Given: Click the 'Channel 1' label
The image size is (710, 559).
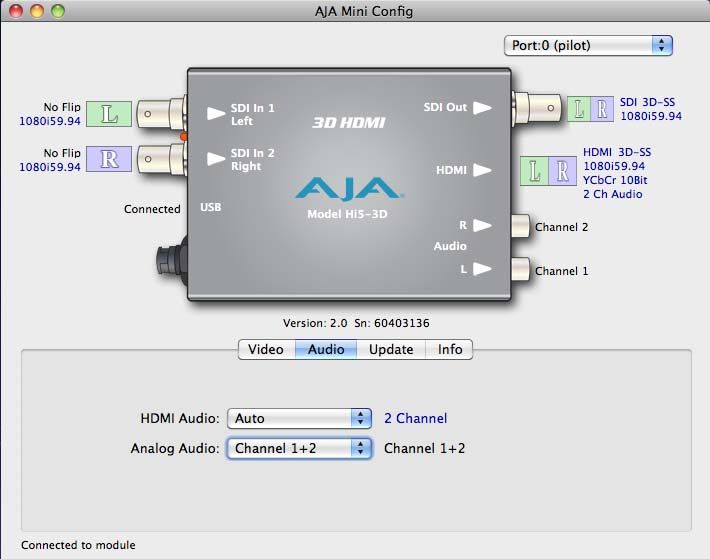Looking at the screenshot, I should 561,271.
